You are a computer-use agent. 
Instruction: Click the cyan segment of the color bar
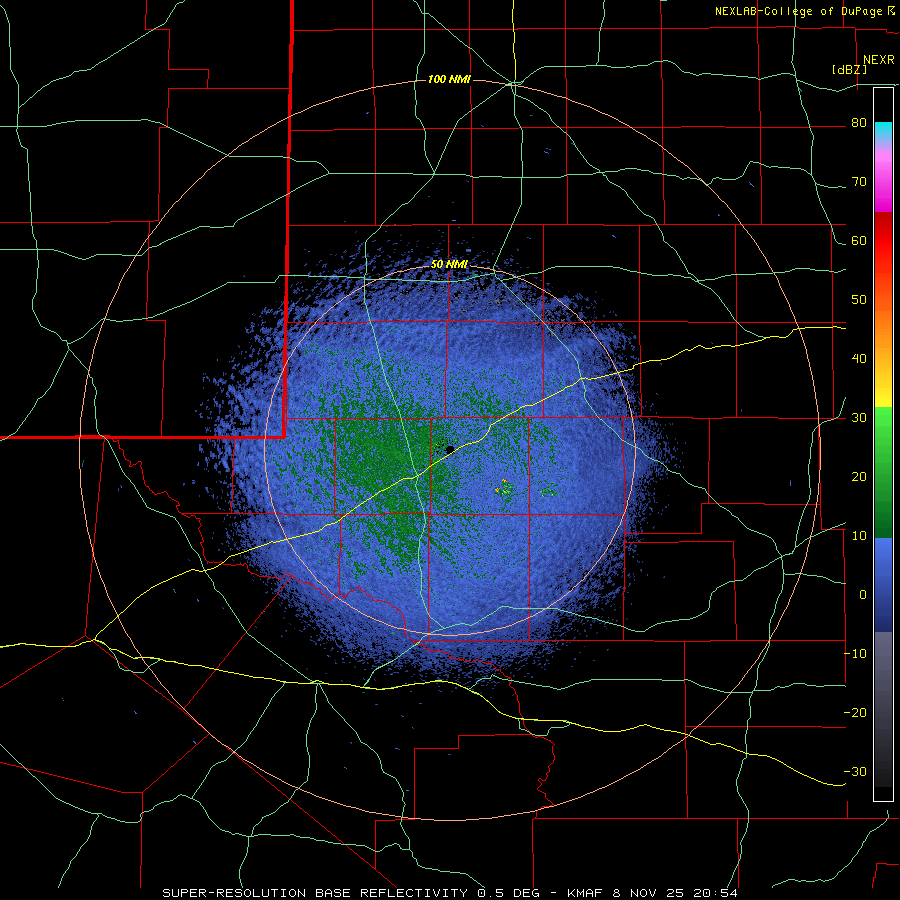click(x=883, y=131)
